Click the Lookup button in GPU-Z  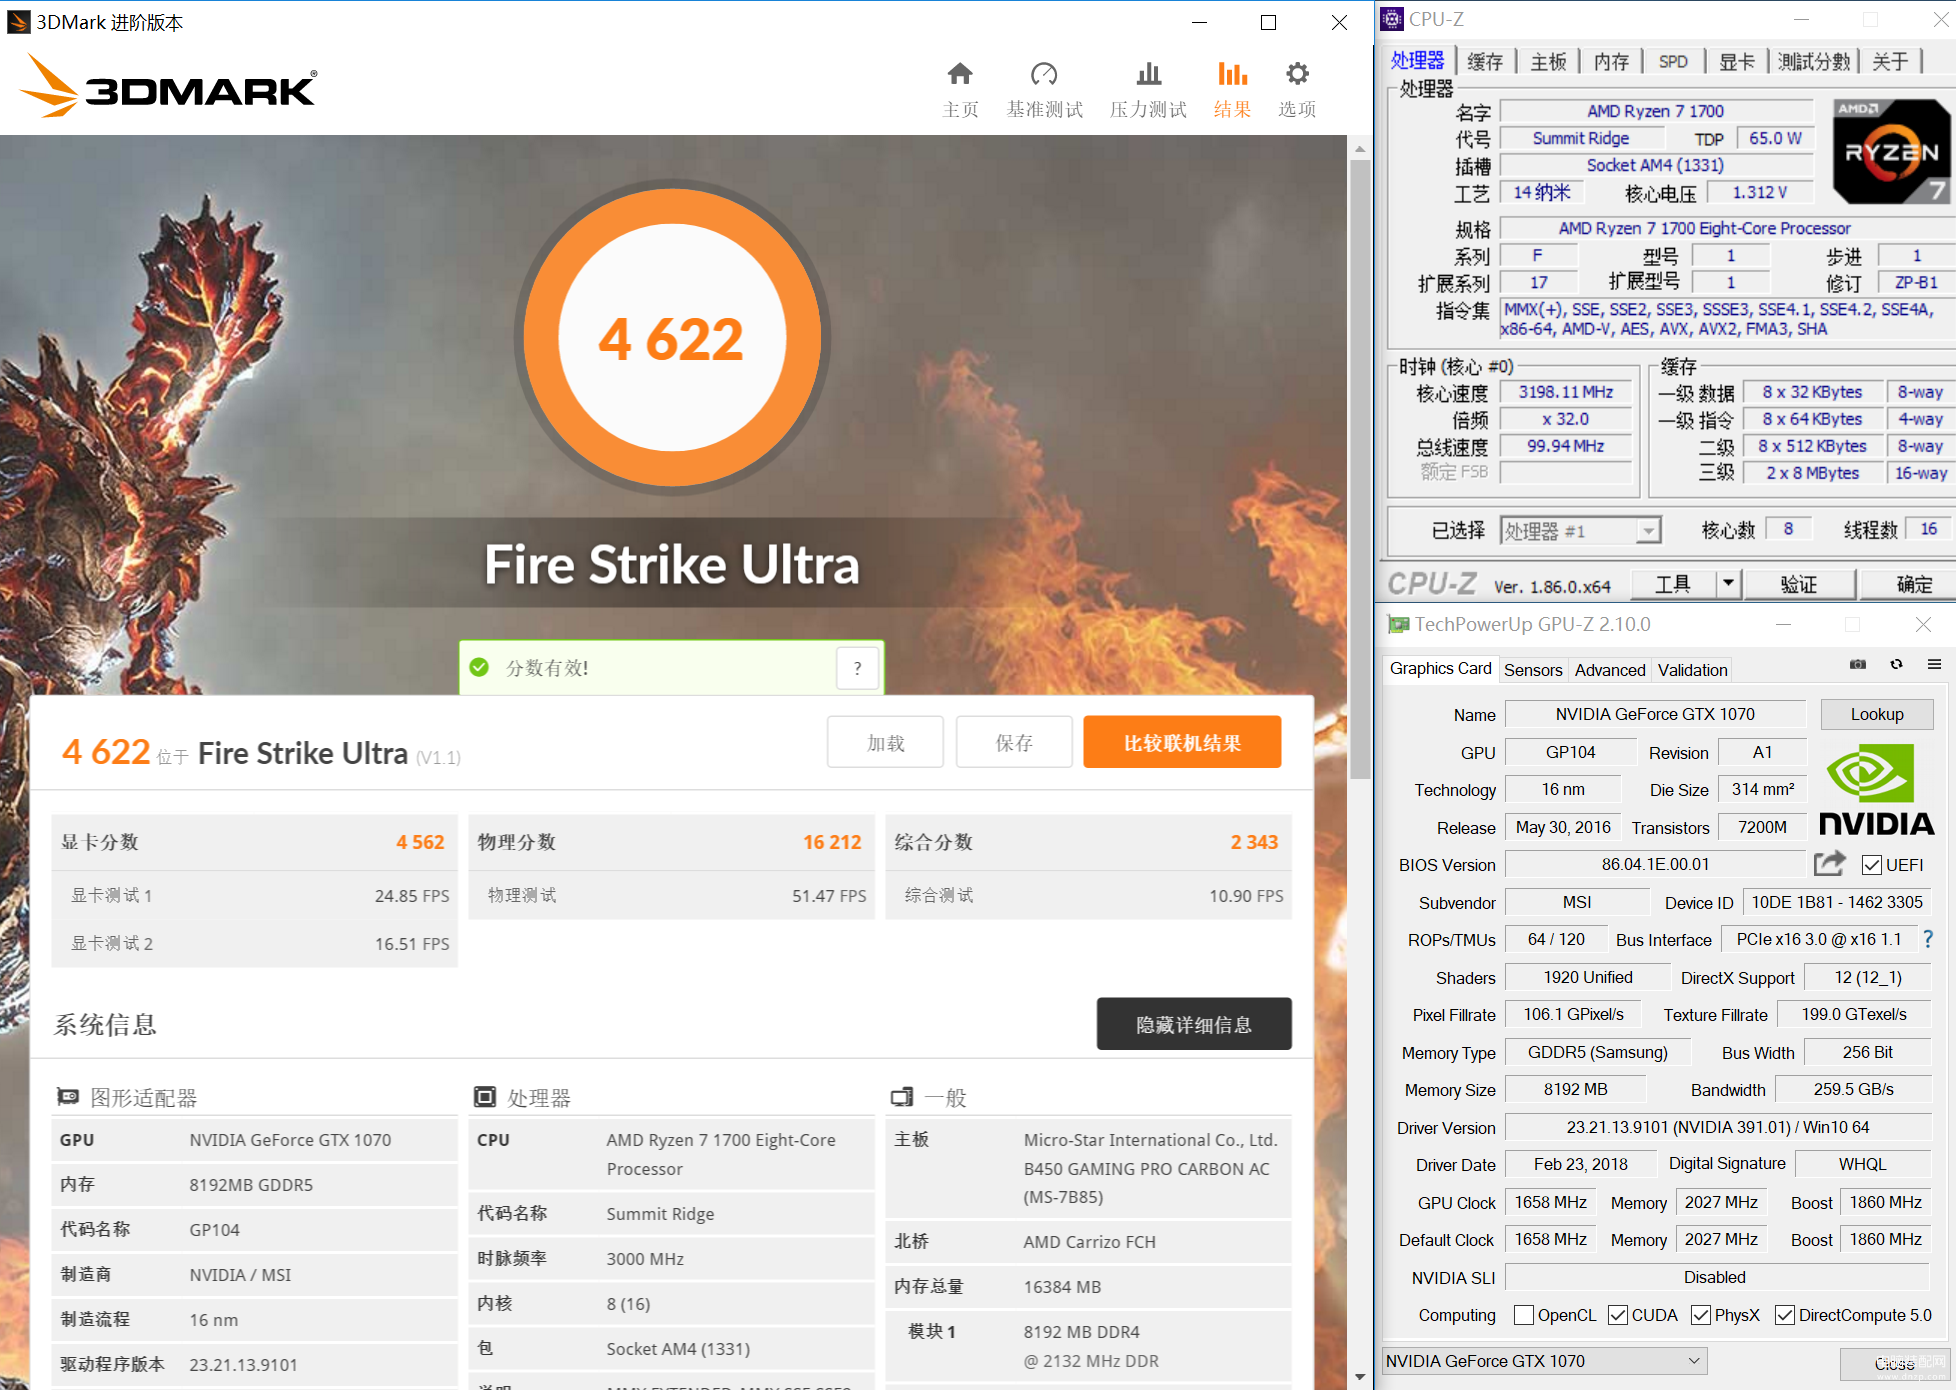(x=1877, y=714)
